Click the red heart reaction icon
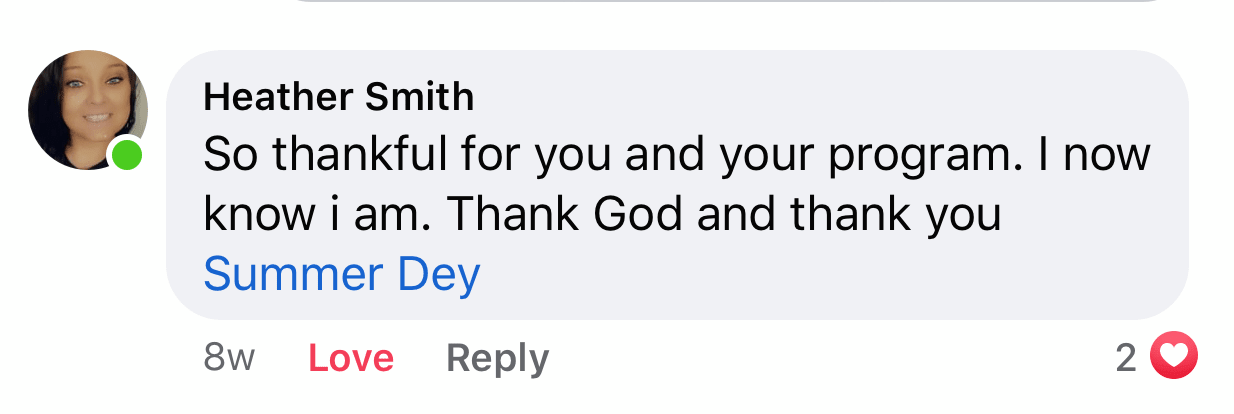This screenshot has width=1234, height=414. (1174, 357)
